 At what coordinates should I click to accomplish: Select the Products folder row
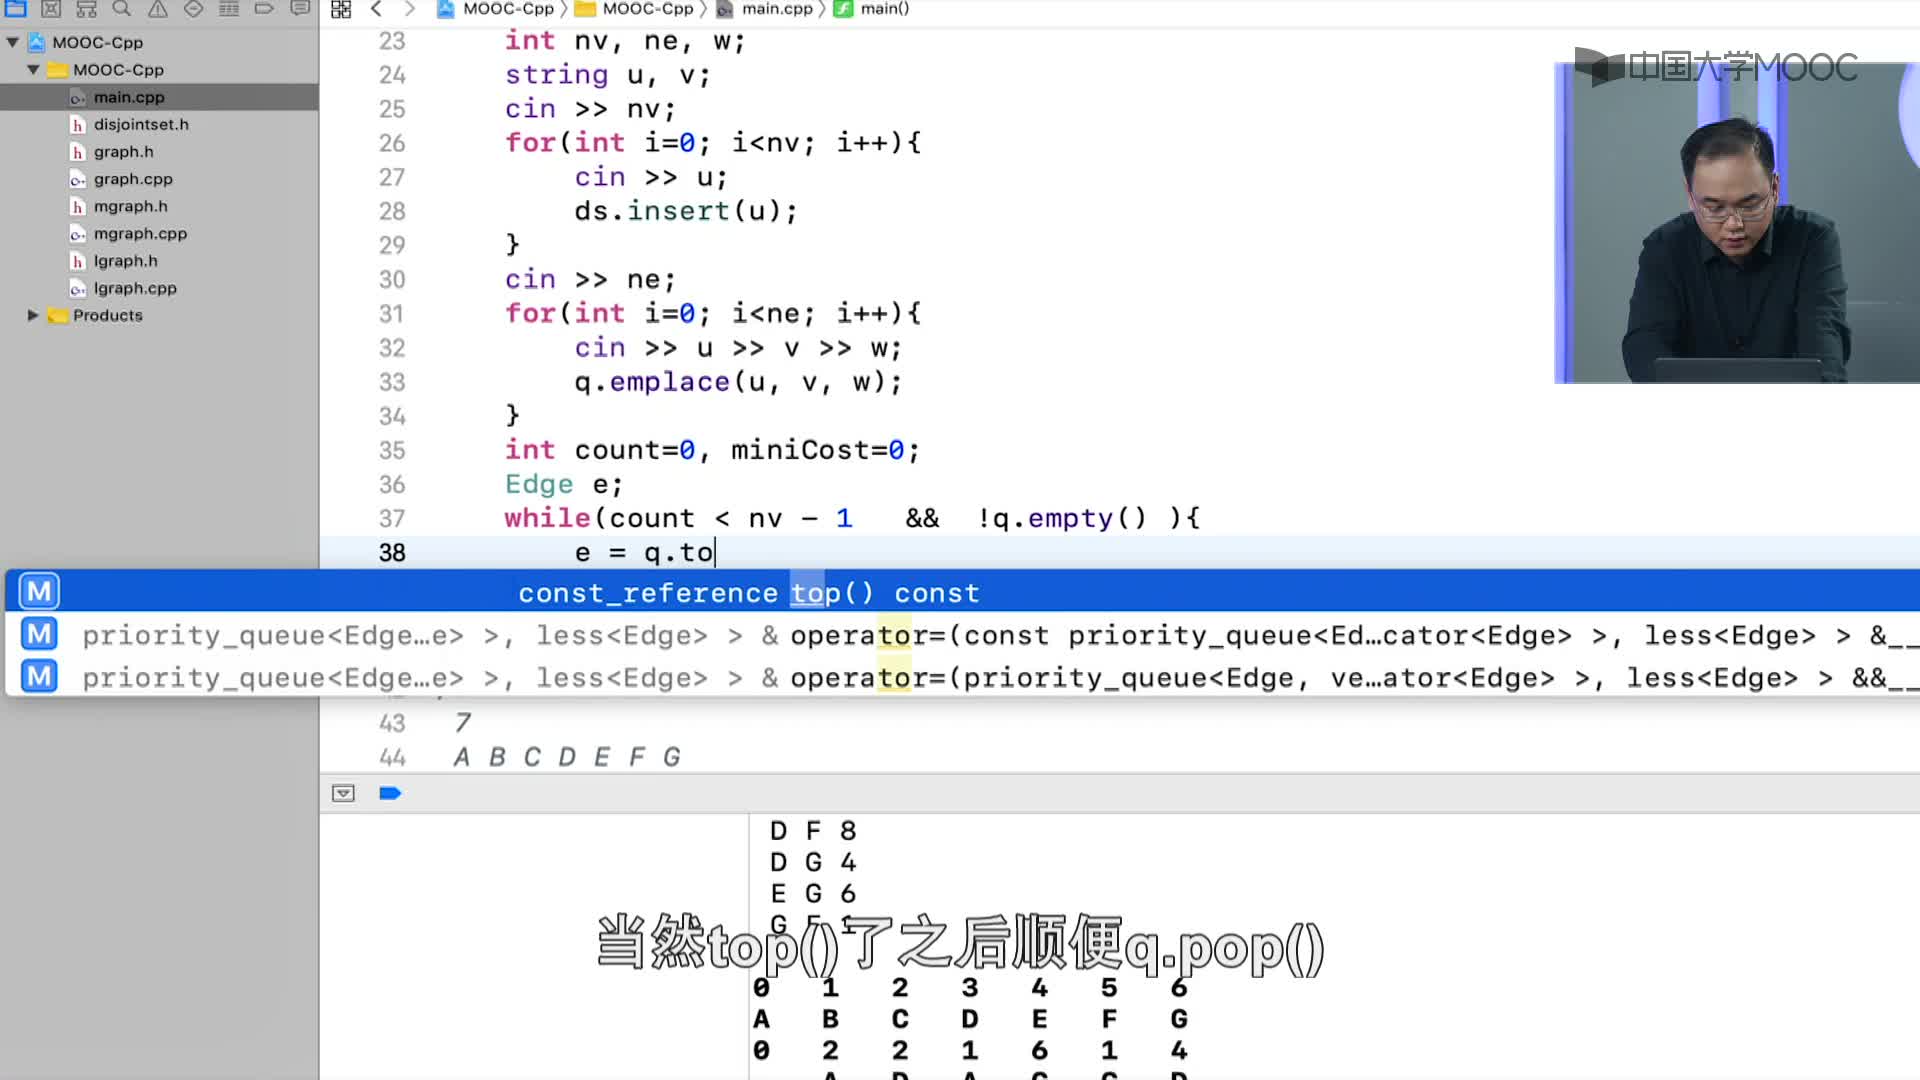tap(159, 315)
